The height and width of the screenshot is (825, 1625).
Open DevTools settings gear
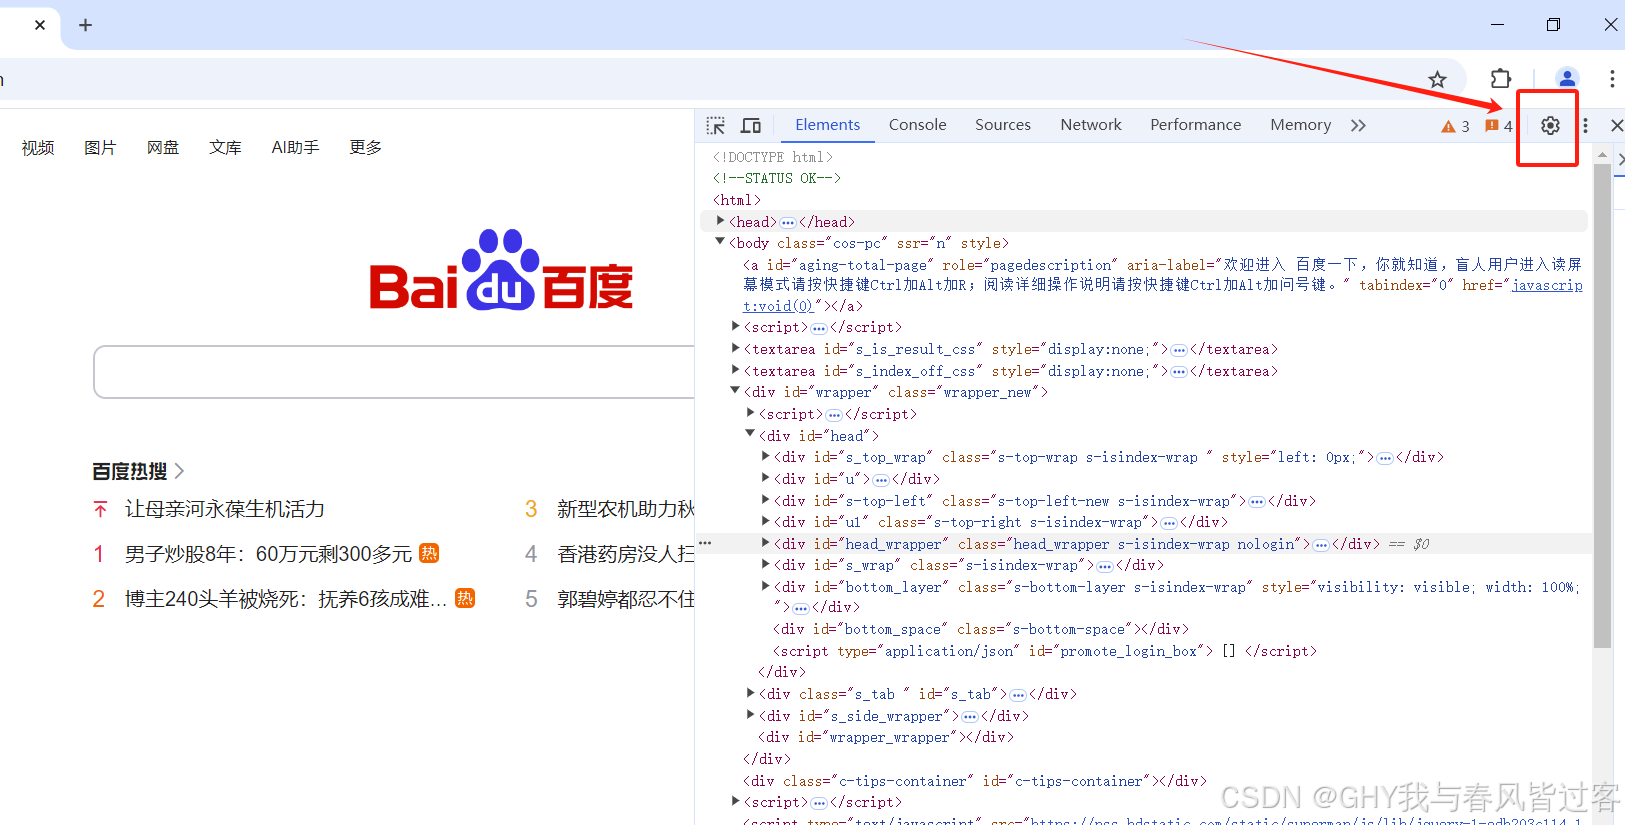pos(1550,125)
